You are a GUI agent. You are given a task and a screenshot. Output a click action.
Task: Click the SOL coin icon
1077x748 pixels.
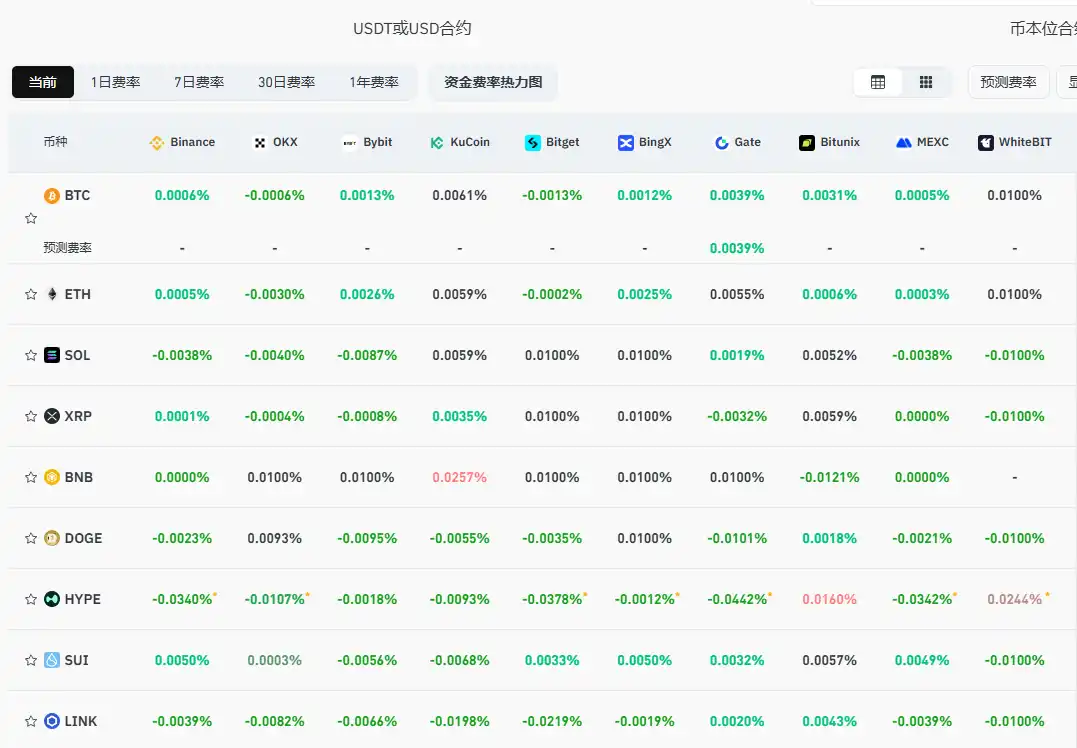[52, 355]
